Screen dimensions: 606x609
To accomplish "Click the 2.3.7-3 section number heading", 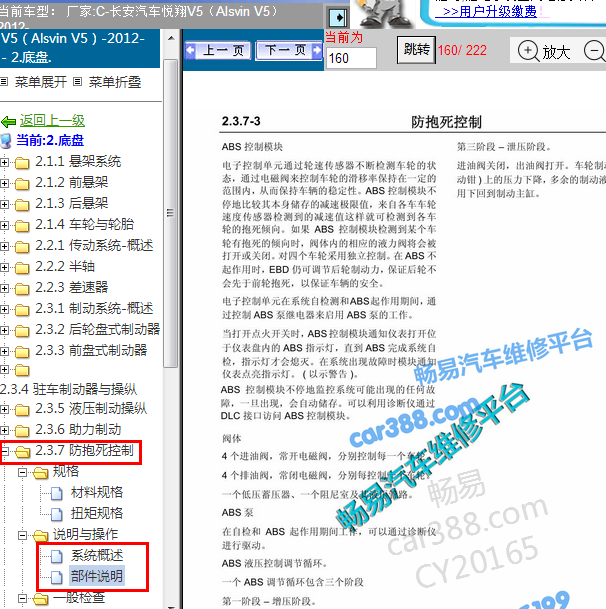I will (241, 121).
